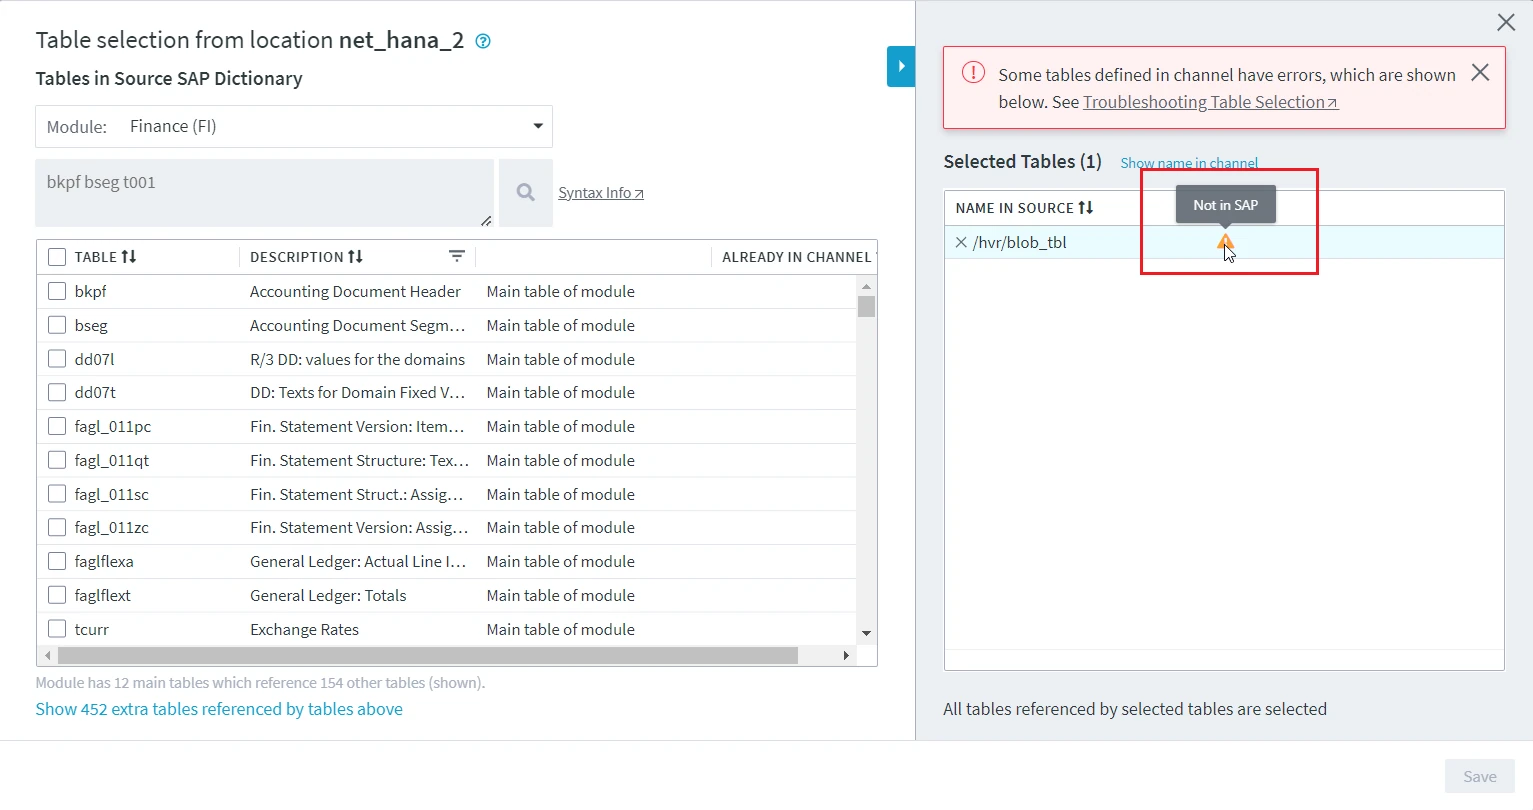This screenshot has height=810, width=1533.
Task: Sort the Name in Source column
Action: coord(1086,208)
